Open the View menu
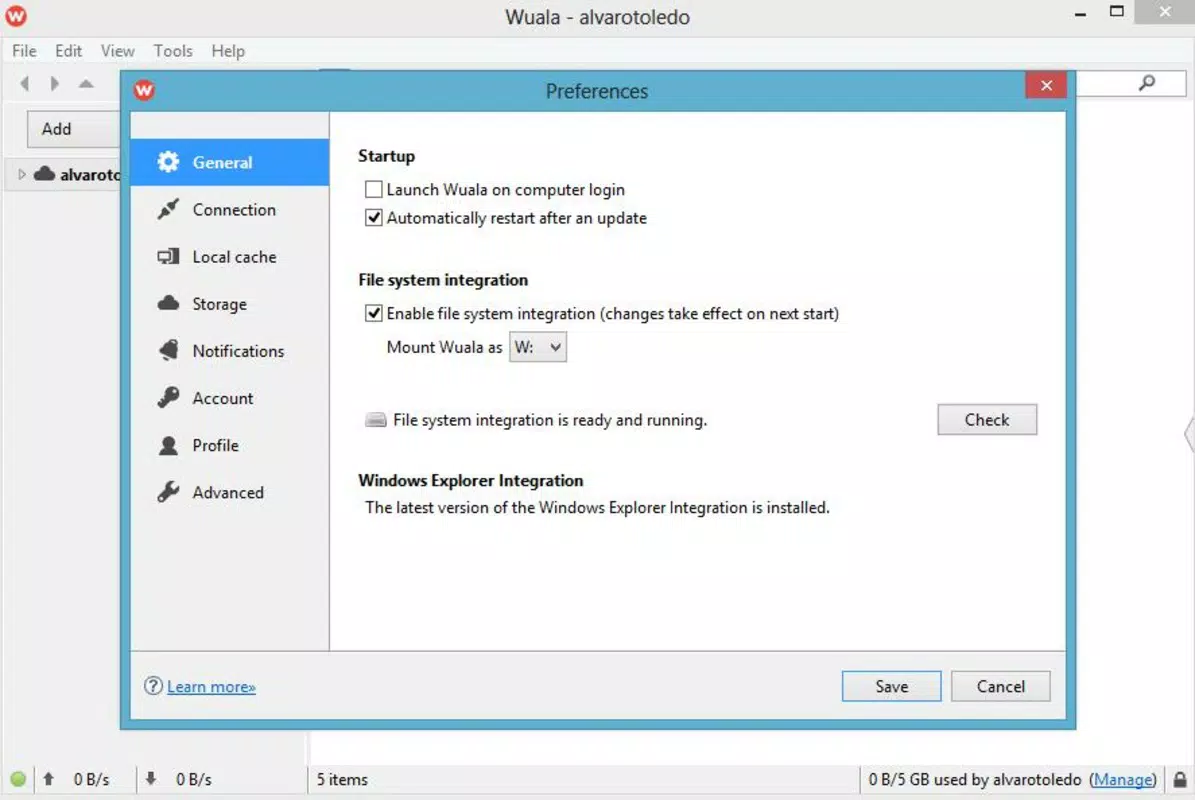The height and width of the screenshot is (800, 1195). click(117, 51)
